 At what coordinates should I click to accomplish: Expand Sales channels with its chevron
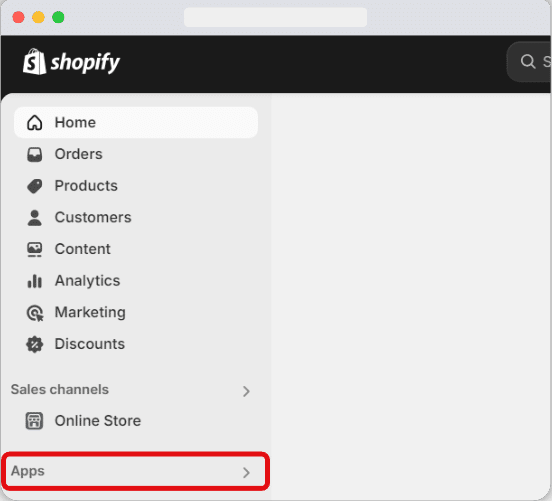[246, 391]
